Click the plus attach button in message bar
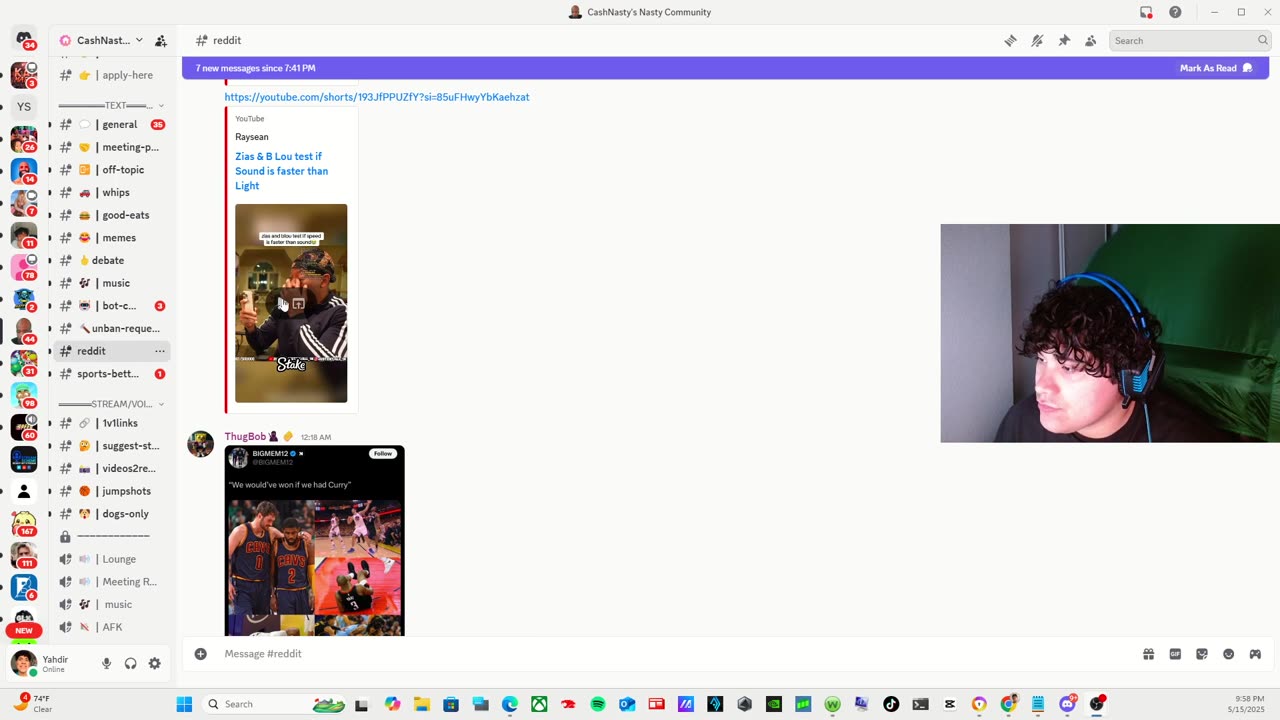The width and height of the screenshot is (1280, 720). [201, 654]
